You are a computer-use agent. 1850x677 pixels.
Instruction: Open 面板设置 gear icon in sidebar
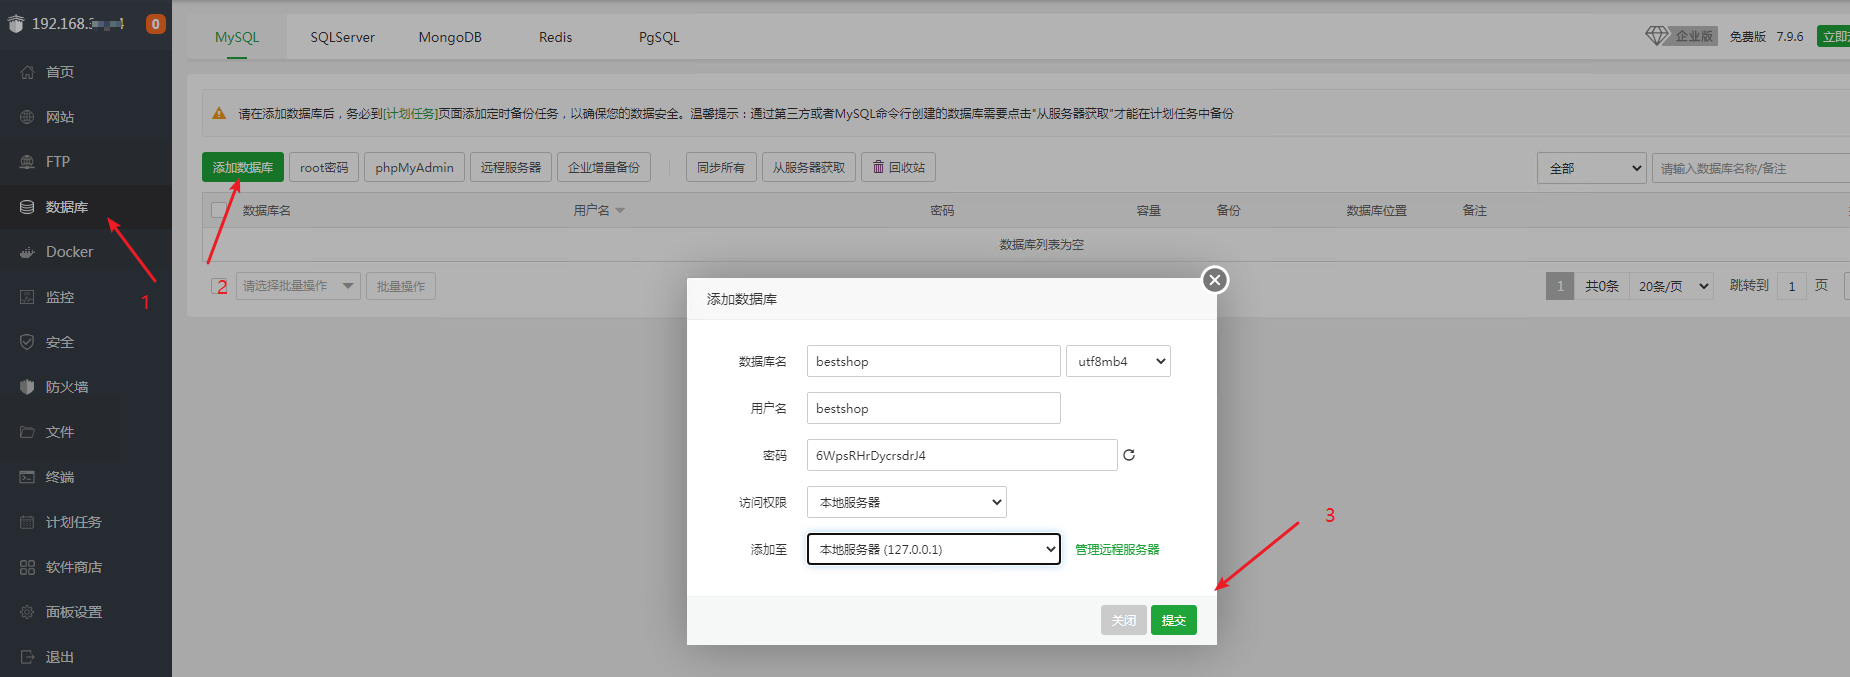[27, 612]
